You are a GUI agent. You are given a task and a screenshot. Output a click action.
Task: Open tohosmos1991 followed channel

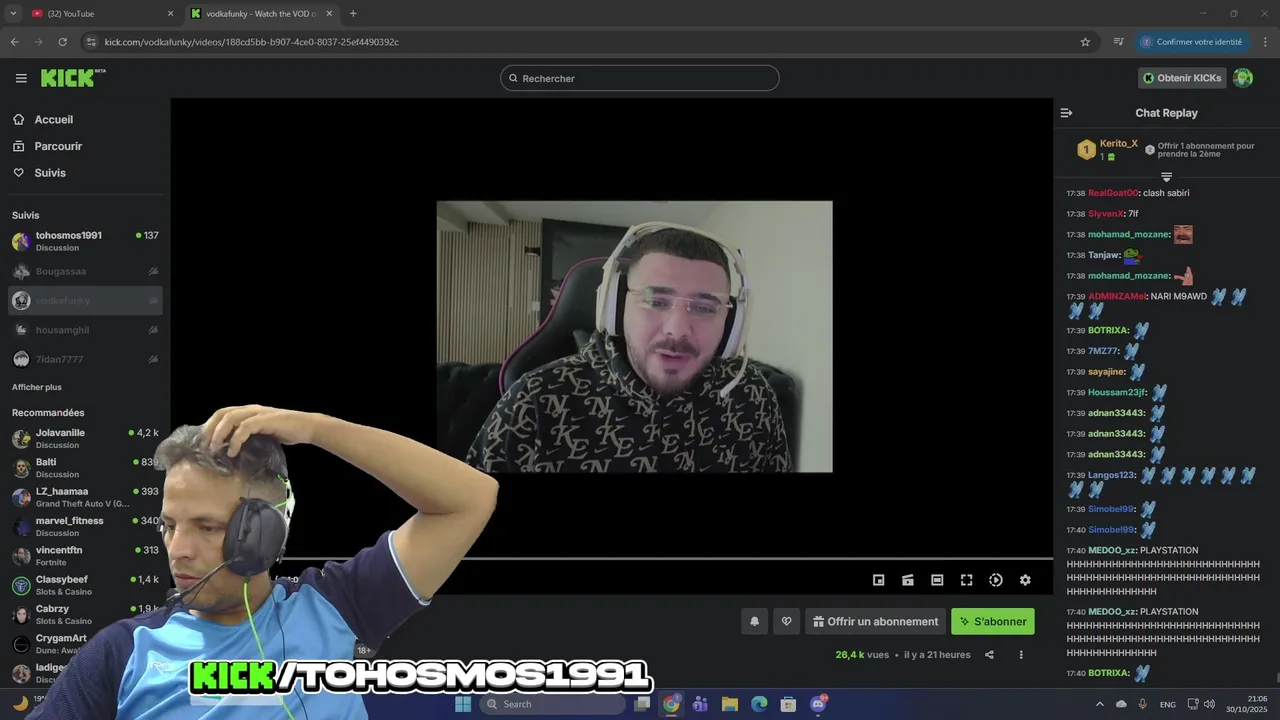(85, 241)
